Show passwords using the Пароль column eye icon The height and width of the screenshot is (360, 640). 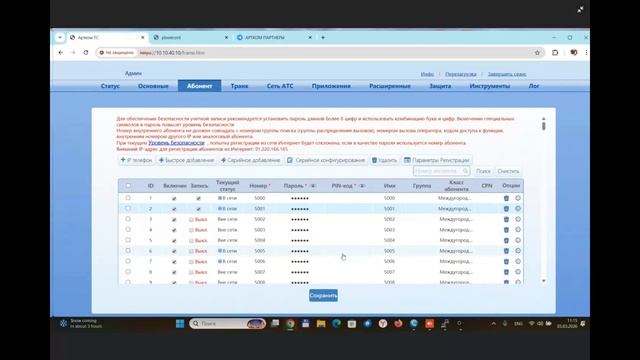[x=313, y=186]
